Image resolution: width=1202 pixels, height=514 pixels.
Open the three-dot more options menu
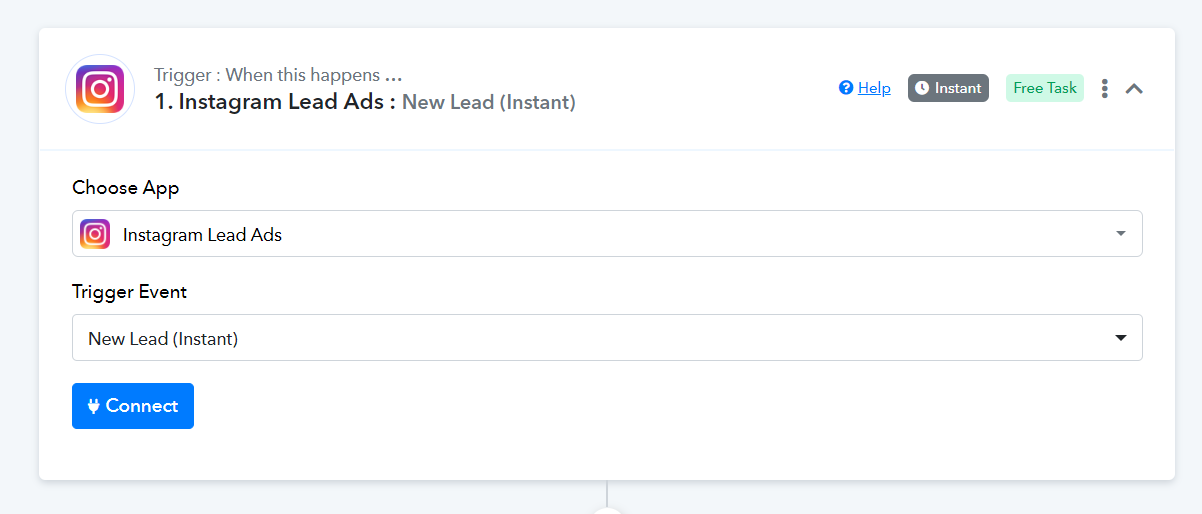pyautogui.click(x=1105, y=88)
